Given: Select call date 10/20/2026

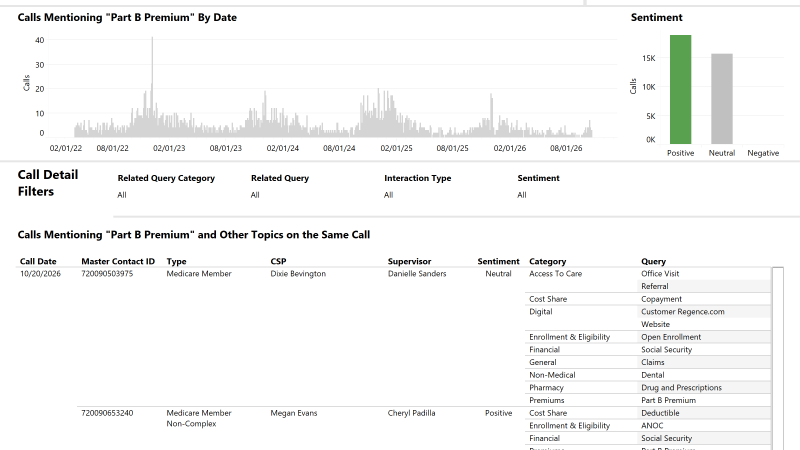Looking at the screenshot, I should tap(40, 273).
